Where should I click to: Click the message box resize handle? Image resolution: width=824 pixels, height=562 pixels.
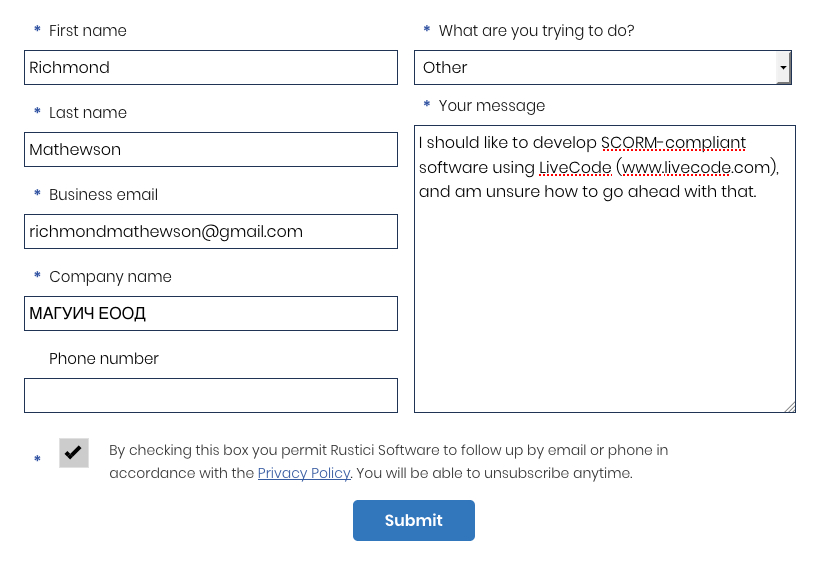pyautogui.click(x=790, y=406)
